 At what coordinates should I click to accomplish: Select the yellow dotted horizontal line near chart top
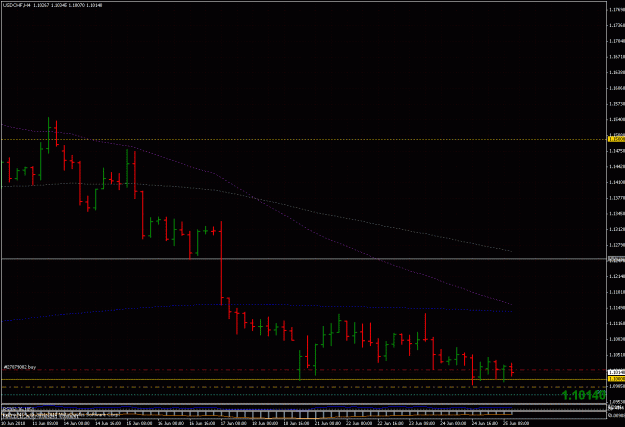303,140
